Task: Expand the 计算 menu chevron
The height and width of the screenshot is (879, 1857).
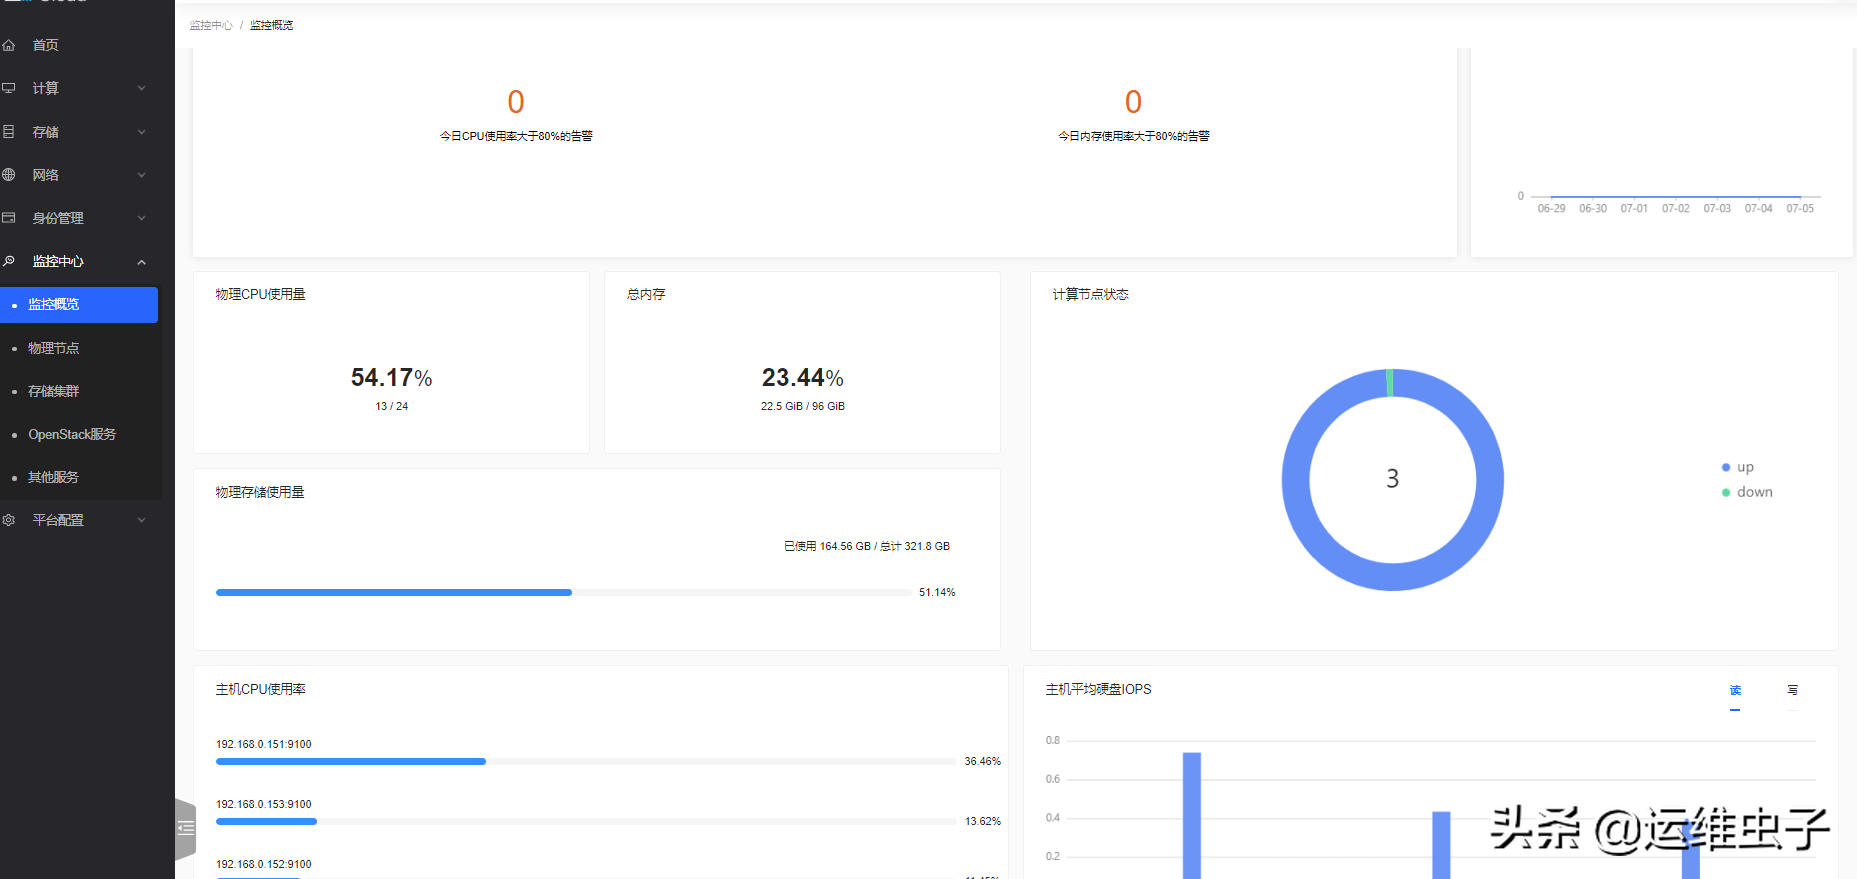Action: click(x=141, y=88)
